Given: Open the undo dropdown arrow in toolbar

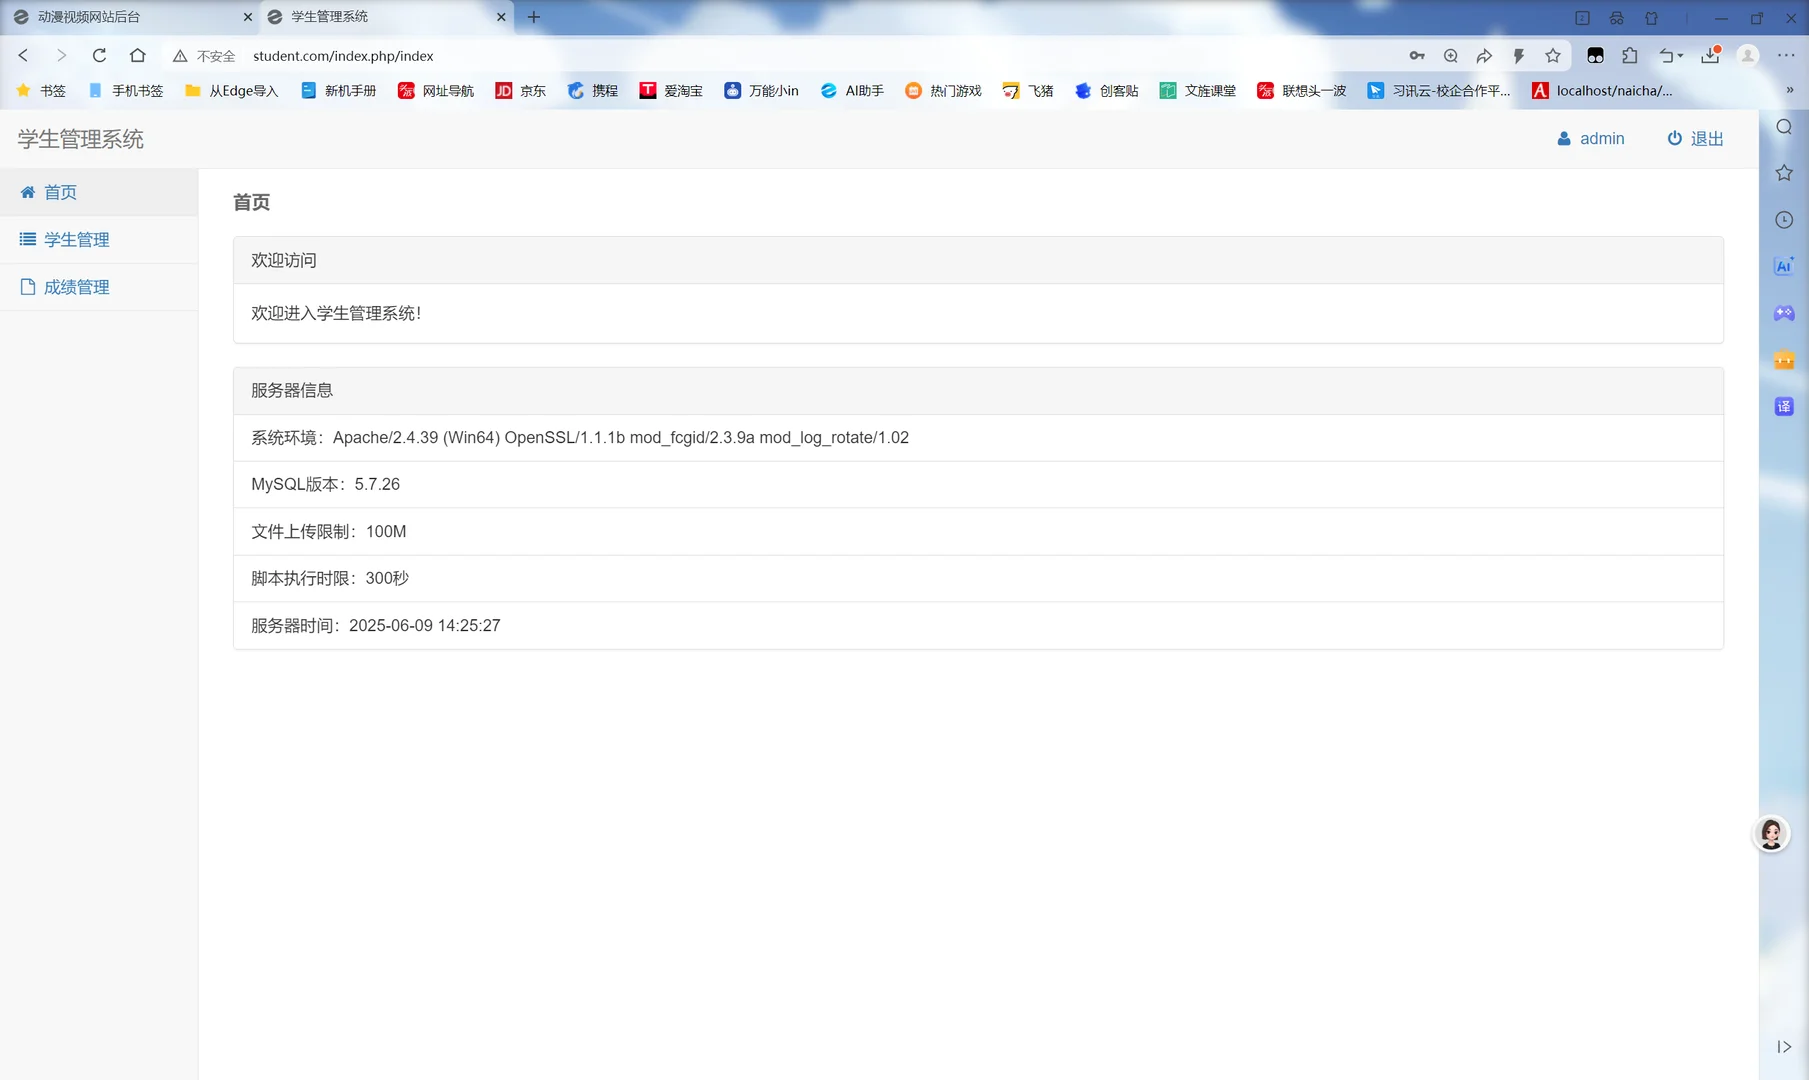Looking at the screenshot, I should (x=1678, y=56).
